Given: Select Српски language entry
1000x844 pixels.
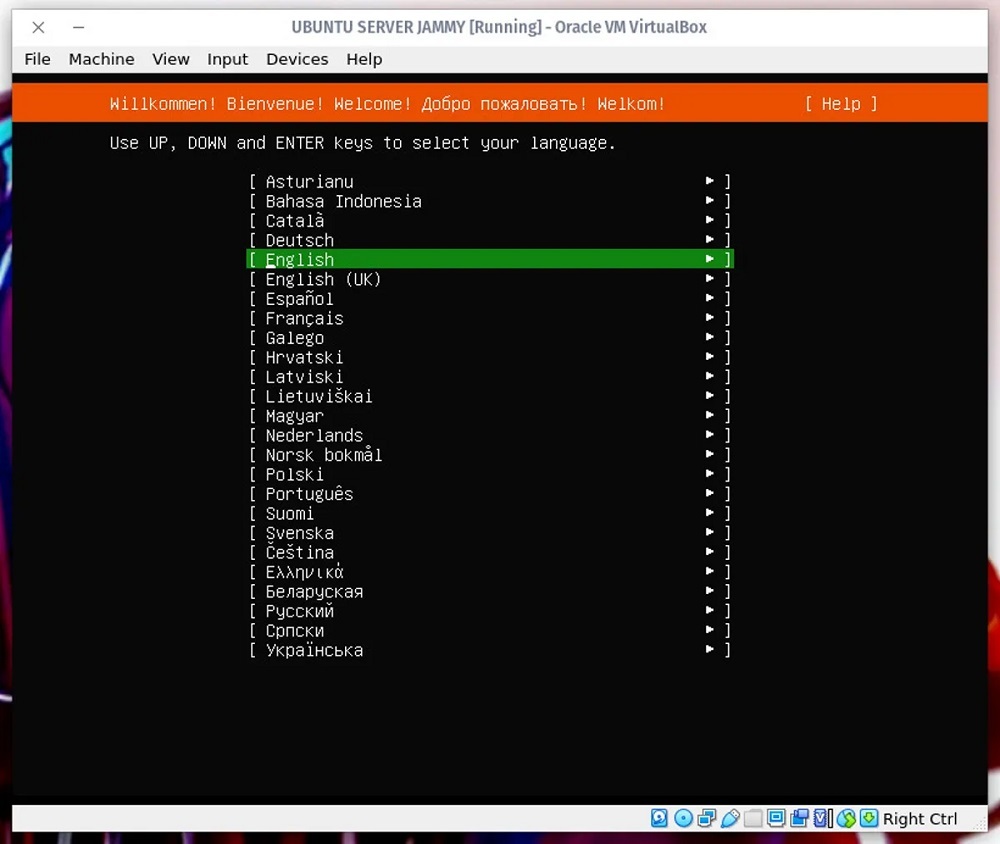Looking at the screenshot, I should 490,630.
